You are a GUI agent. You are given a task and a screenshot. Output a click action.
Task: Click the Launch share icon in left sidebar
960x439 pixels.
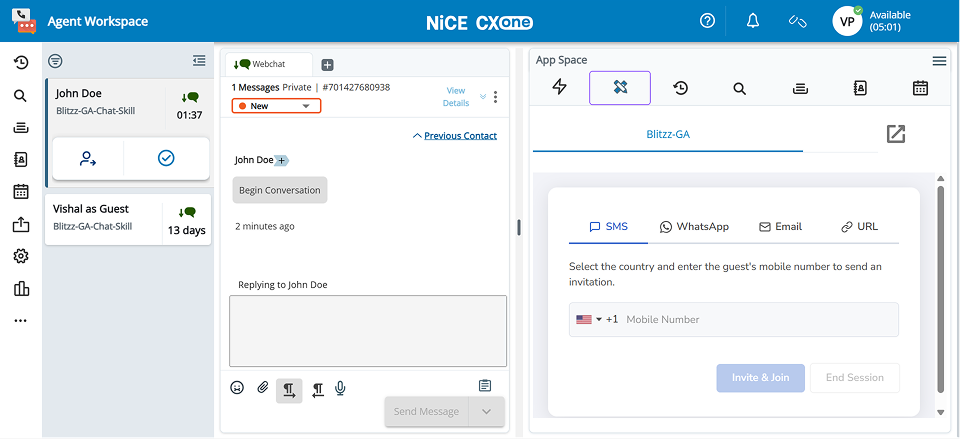point(21,224)
